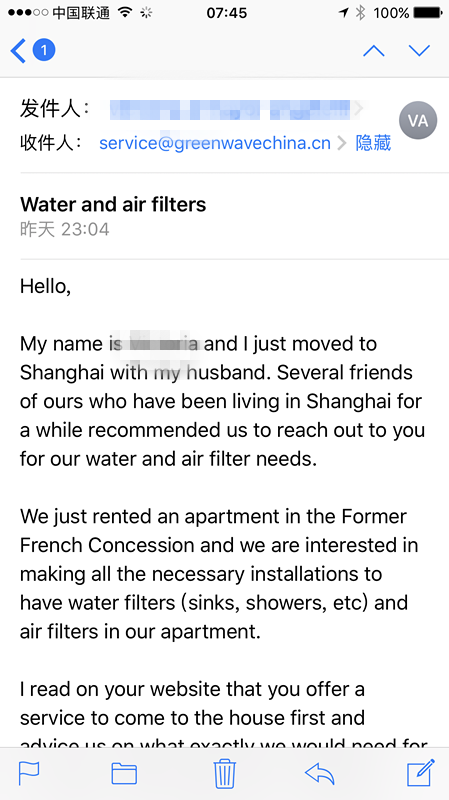
Task: Expand the sender chevron next to blurred address
Action: [359, 108]
